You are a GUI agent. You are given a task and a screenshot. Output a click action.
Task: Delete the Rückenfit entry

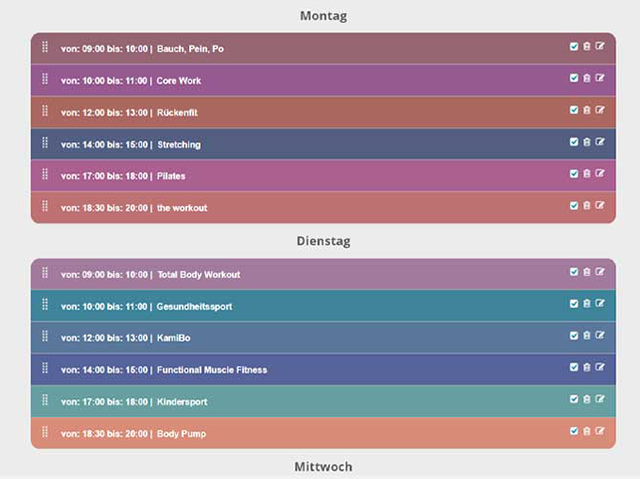(587, 110)
